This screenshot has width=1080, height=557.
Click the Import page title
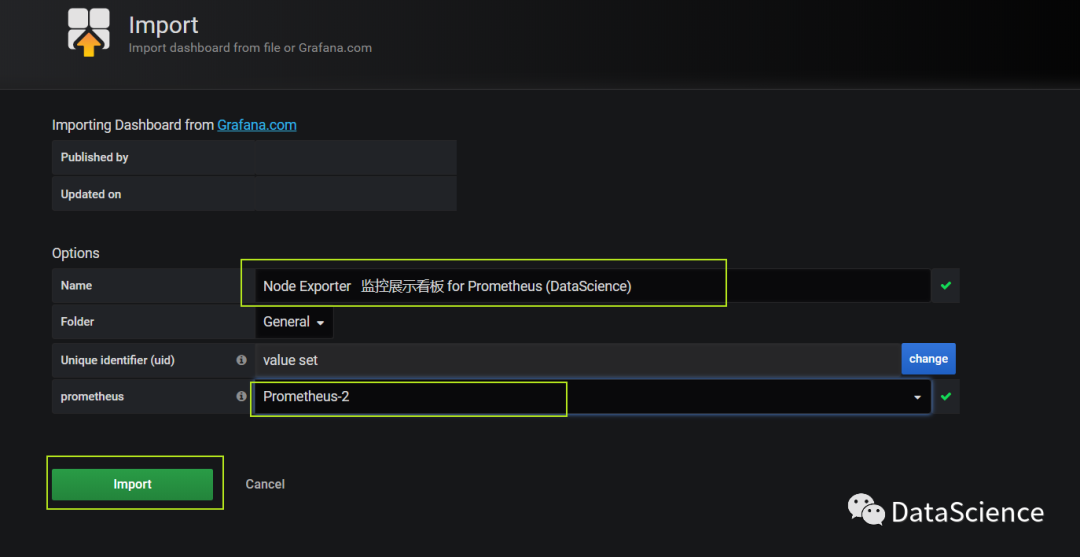tap(164, 25)
